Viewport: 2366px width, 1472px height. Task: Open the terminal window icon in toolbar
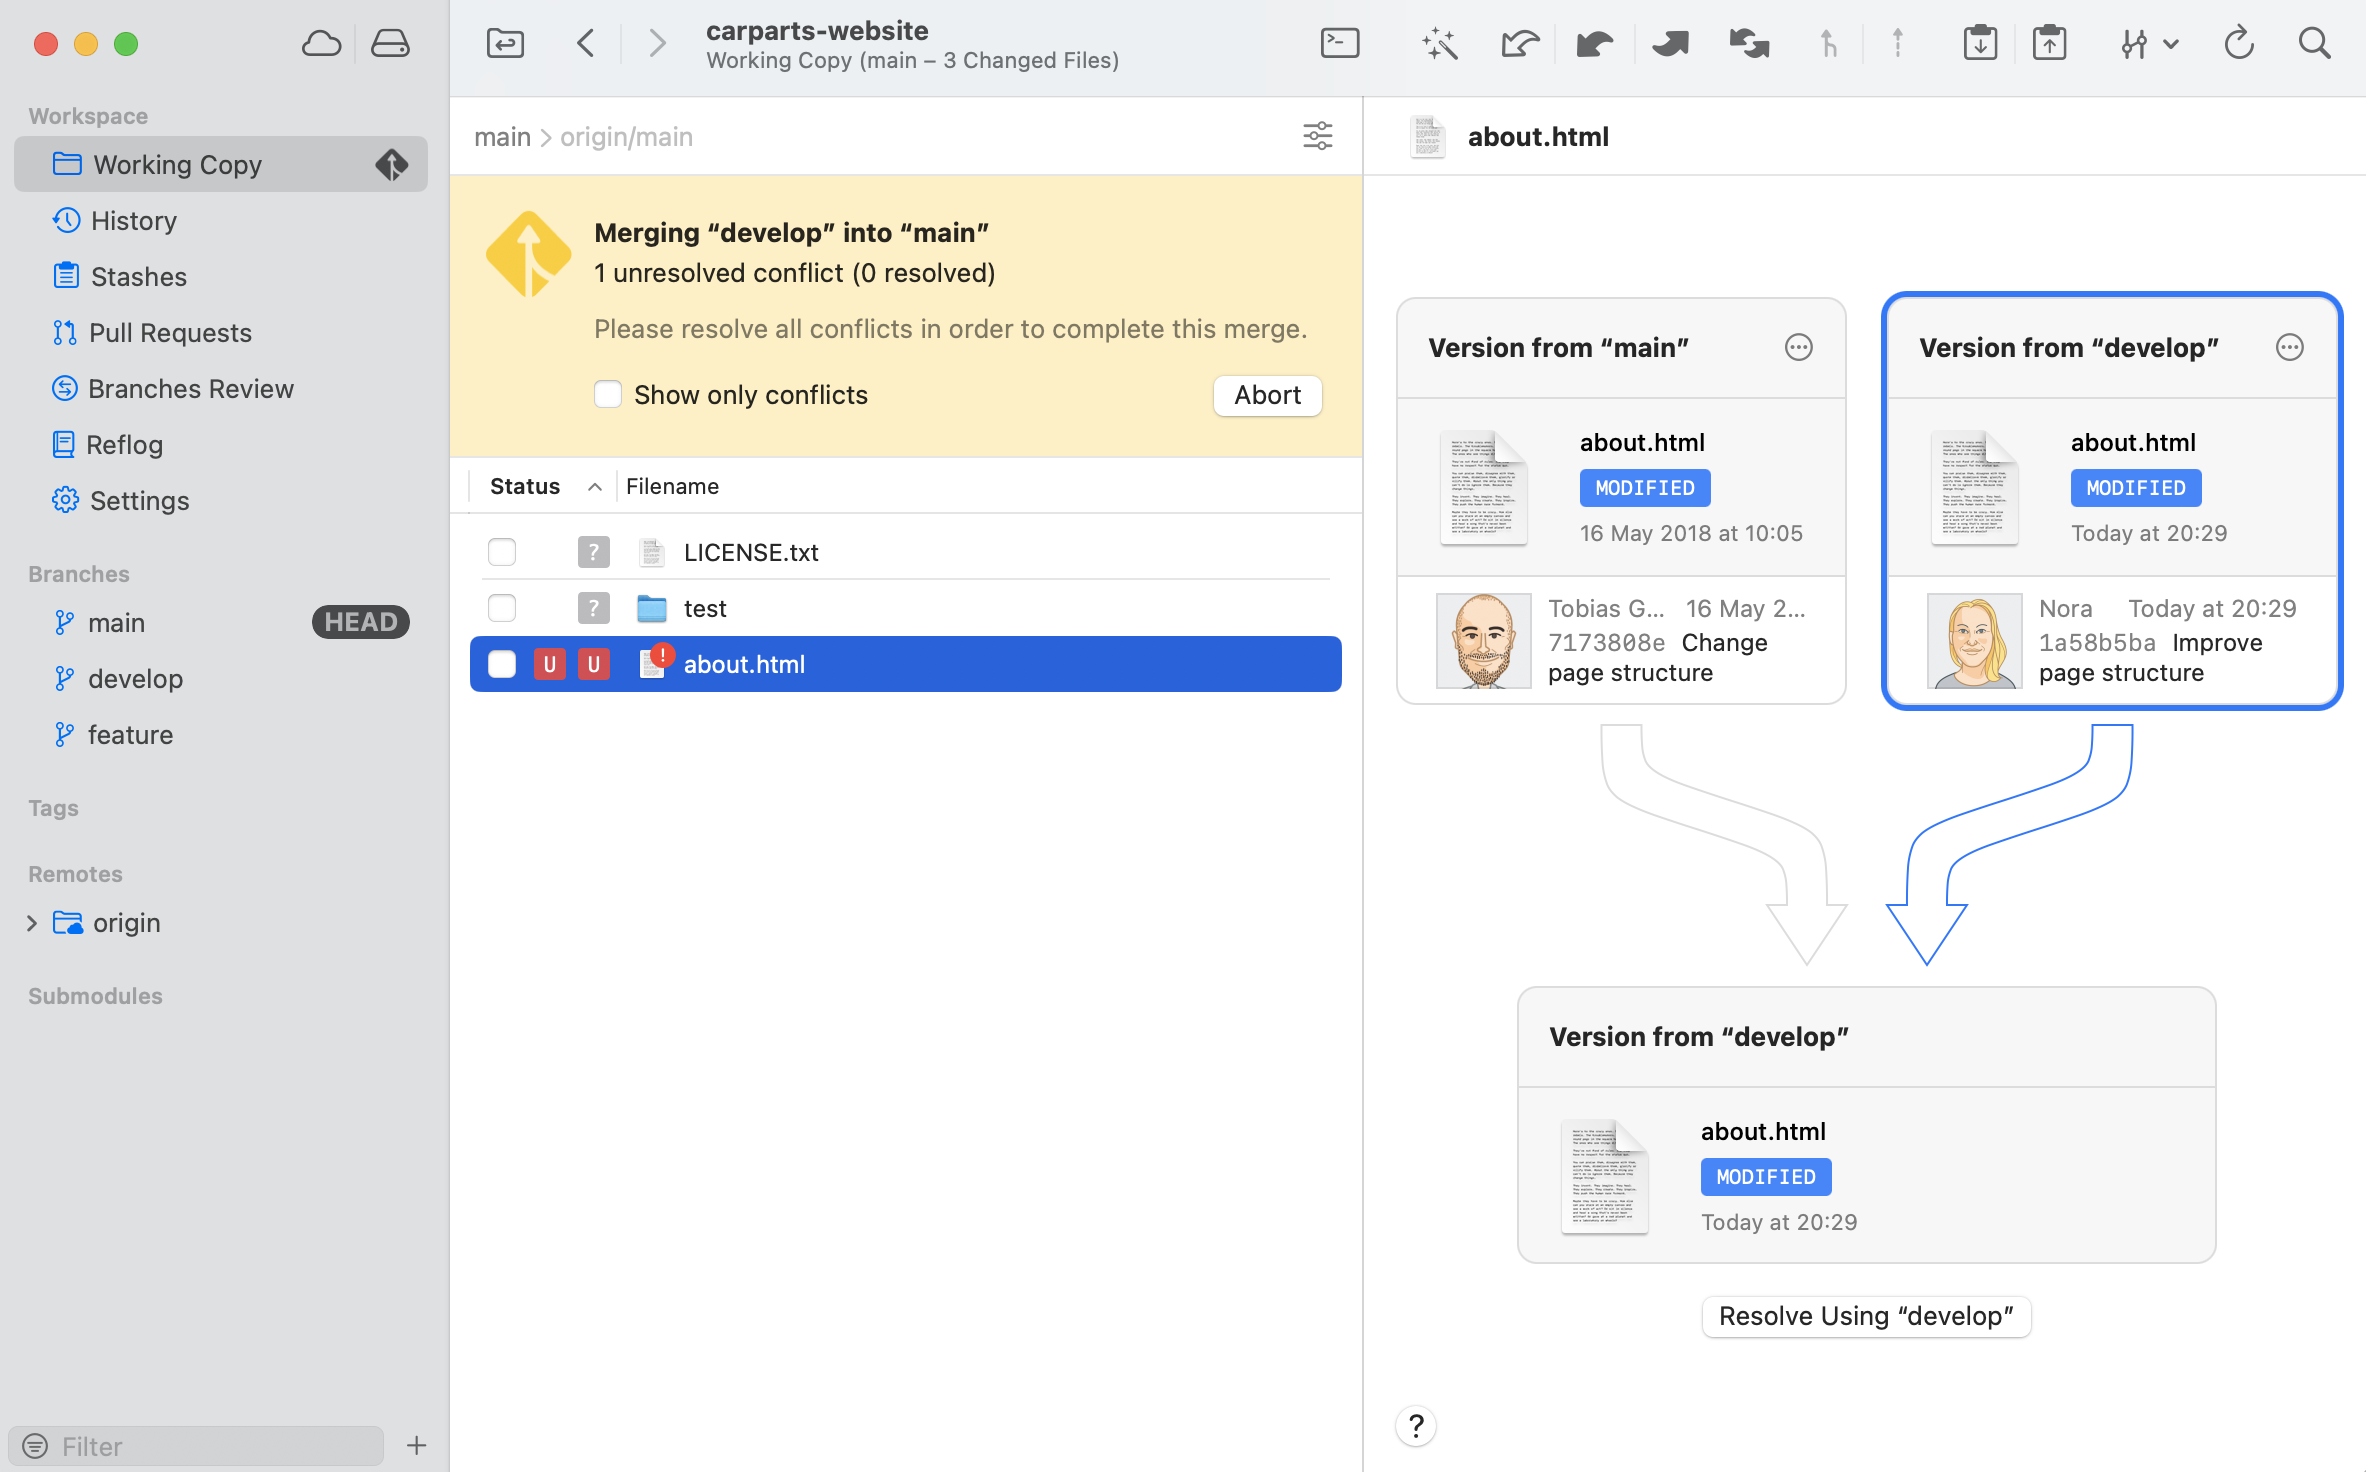[x=1339, y=44]
